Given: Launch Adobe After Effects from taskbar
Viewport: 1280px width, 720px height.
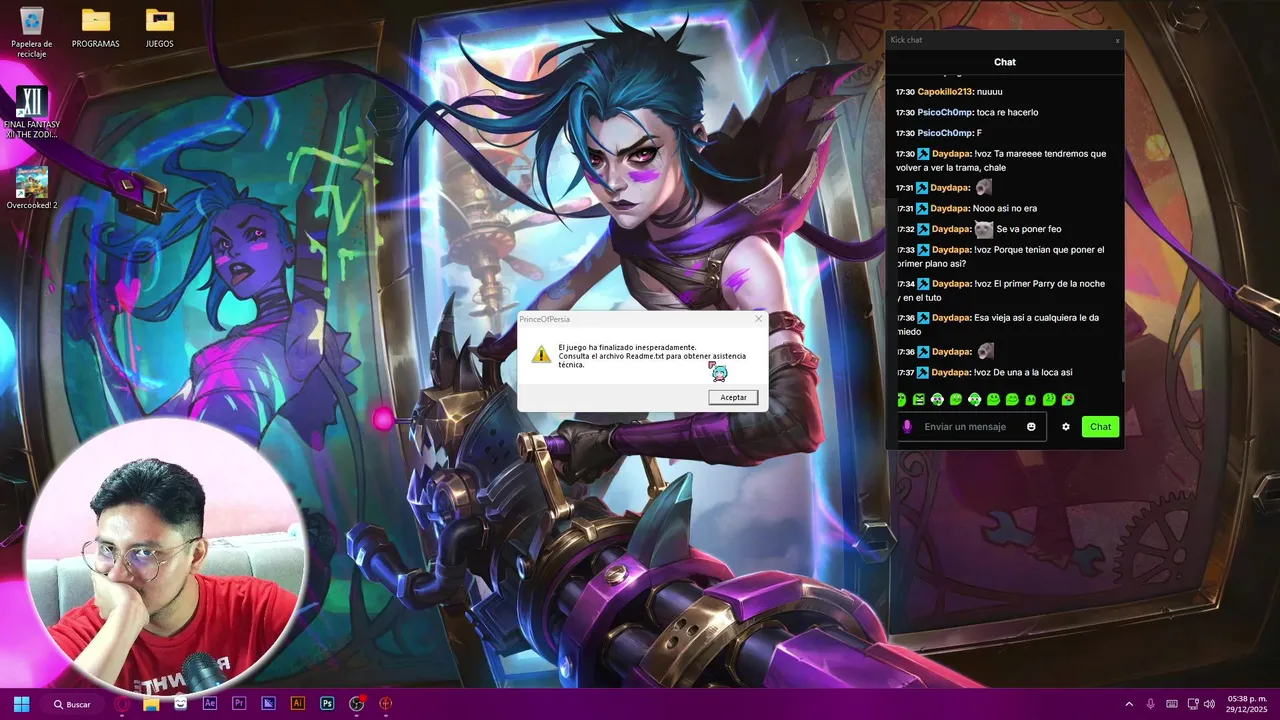Looking at the screenshot, I should pos(210,704).
